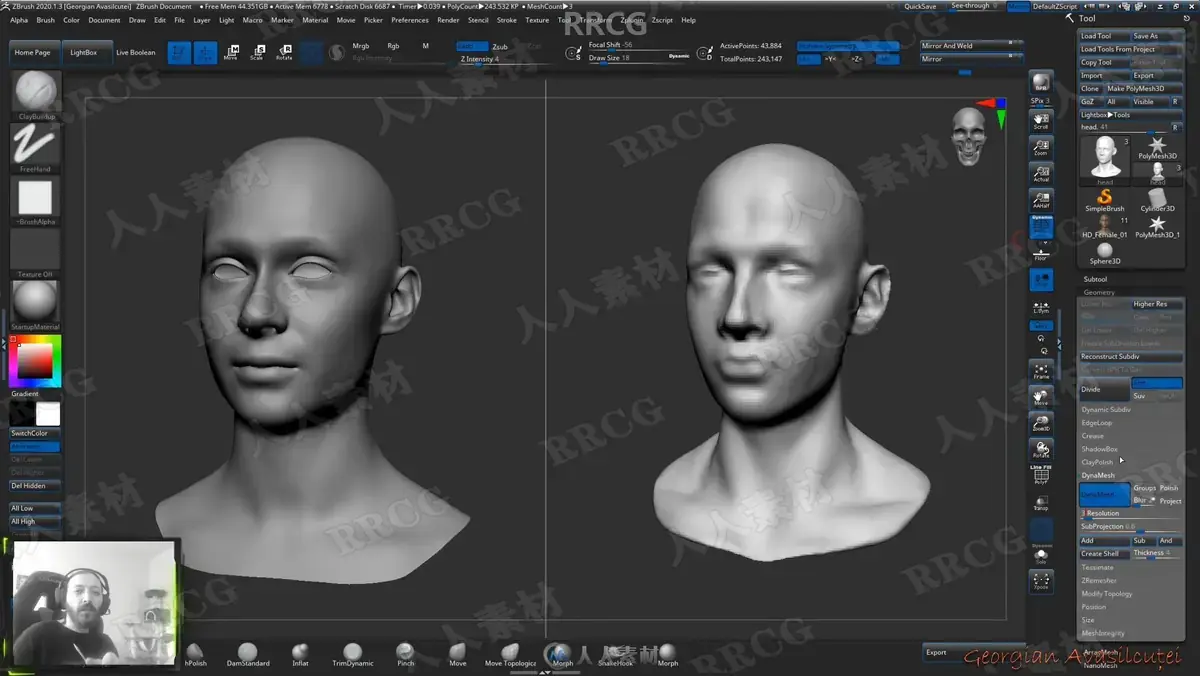Click the BPR render icon

(1041, 83)
